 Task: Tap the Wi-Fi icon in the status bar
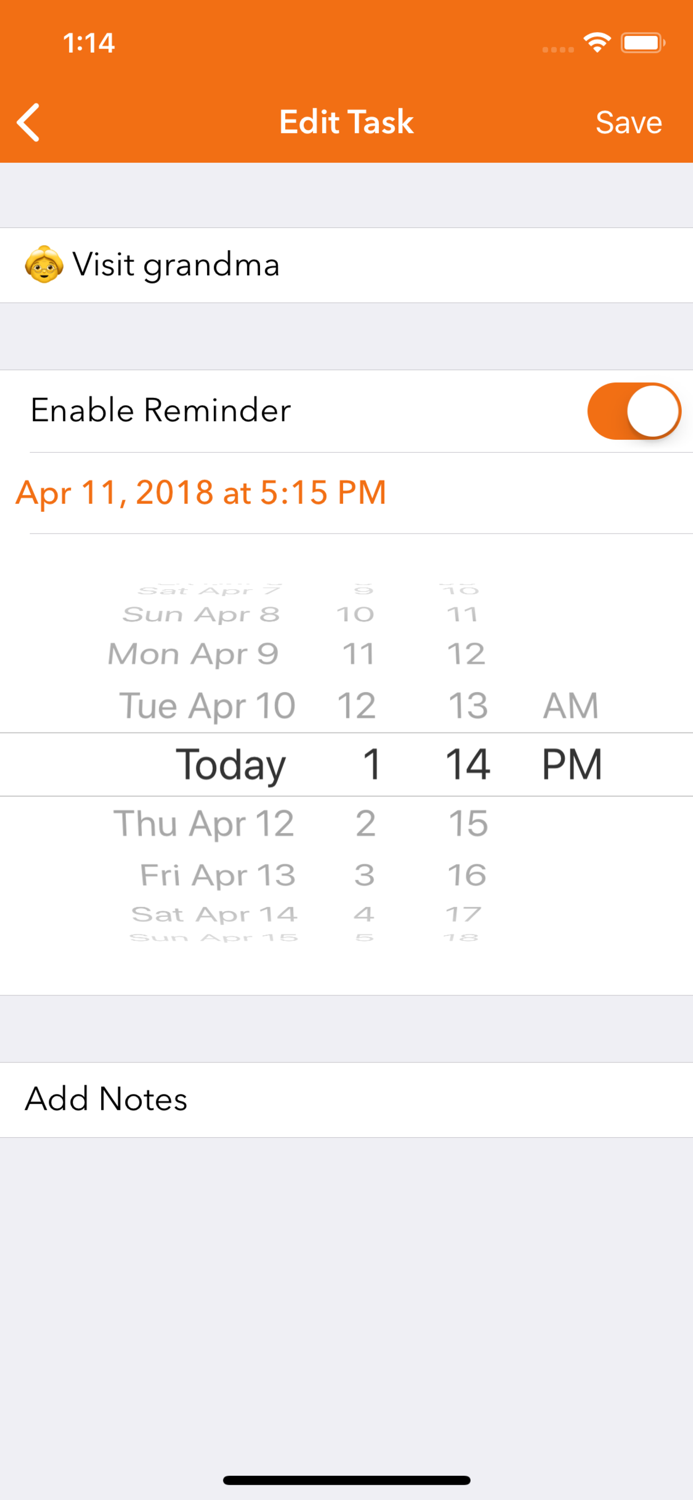click(x=597, y=43)
